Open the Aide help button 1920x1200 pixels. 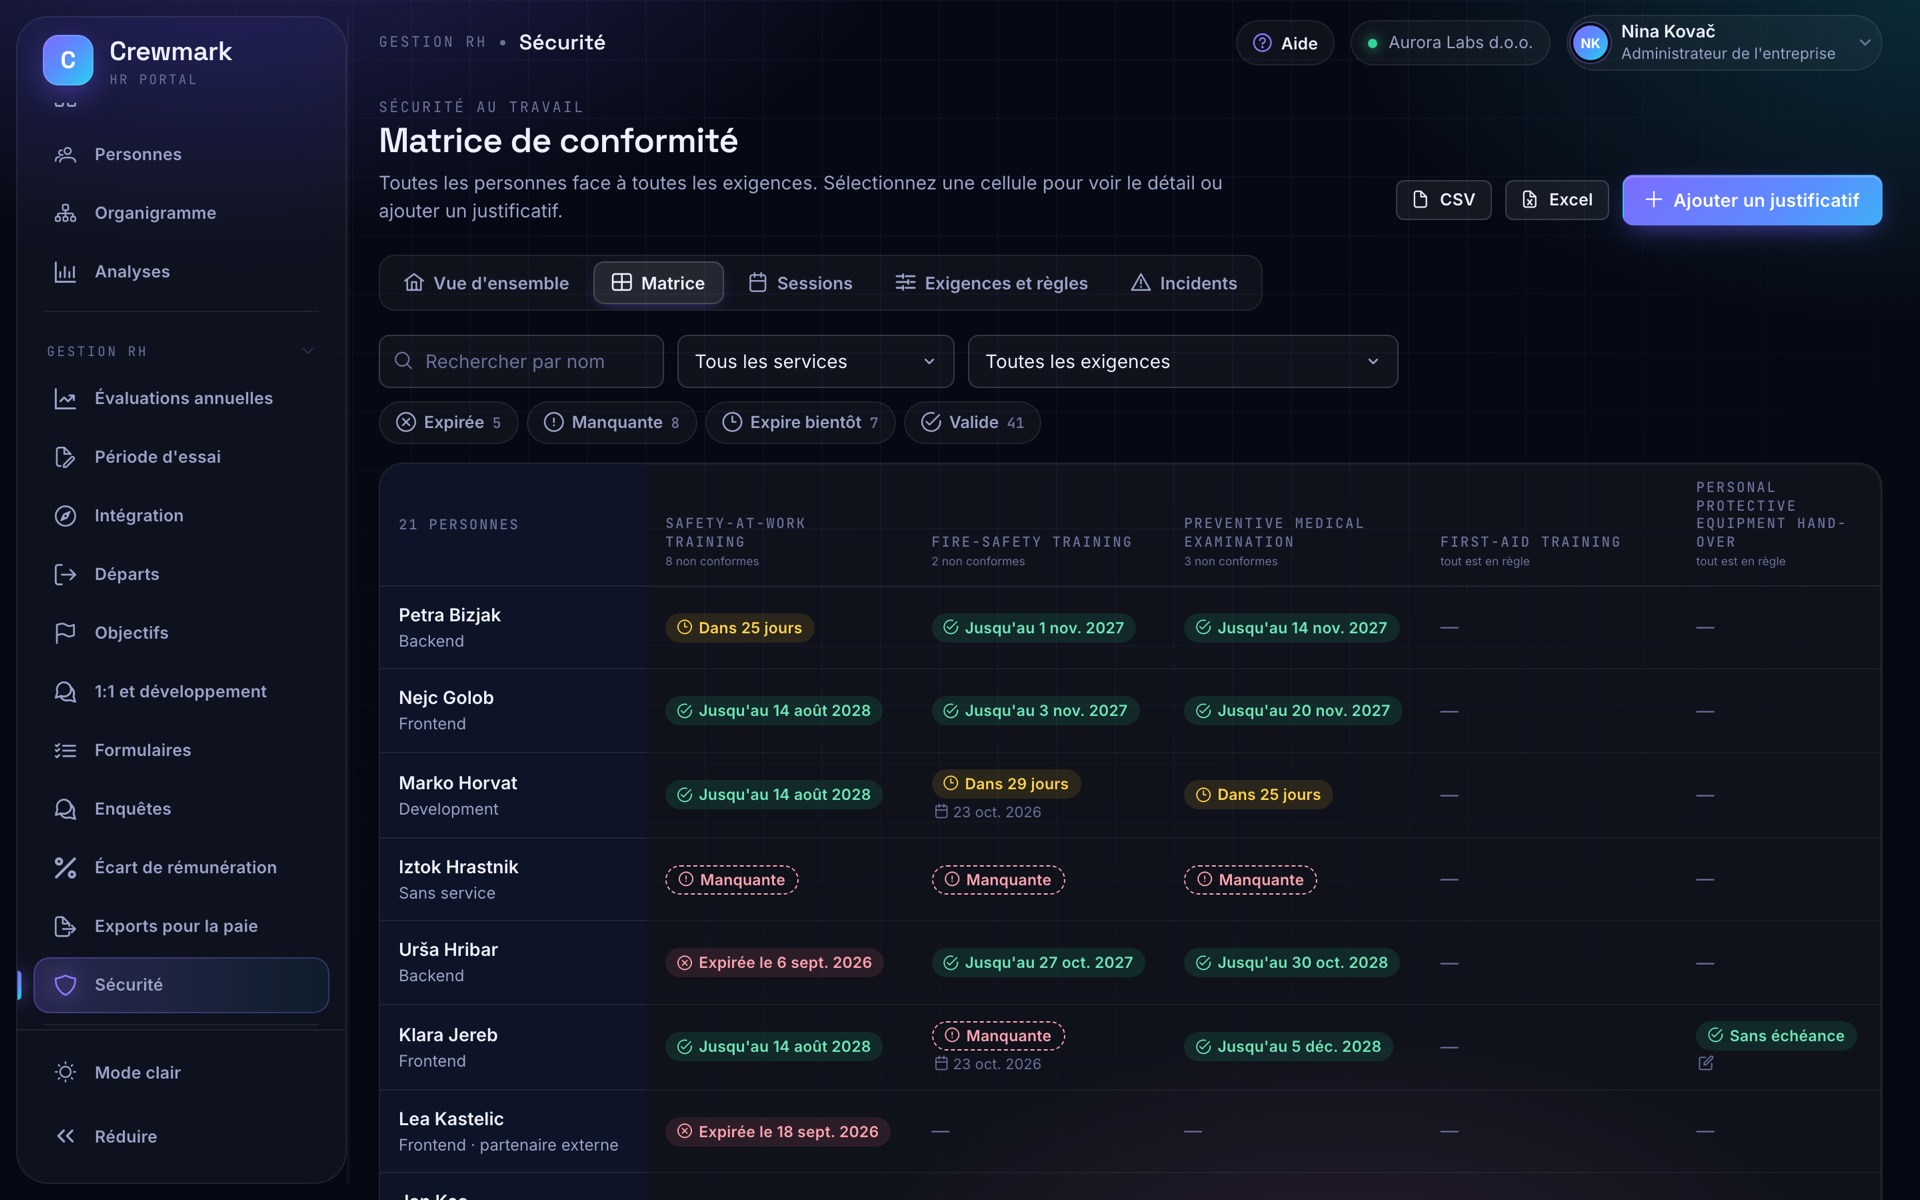[1285, 43]
